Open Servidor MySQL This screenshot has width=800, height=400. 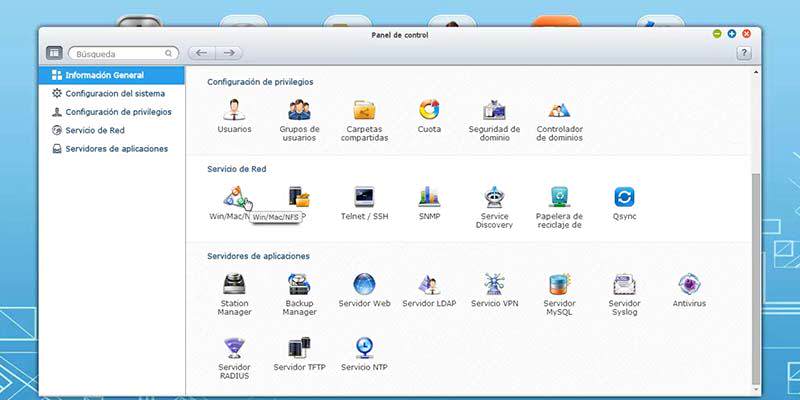pyautogui.click(x=559, y=284)
